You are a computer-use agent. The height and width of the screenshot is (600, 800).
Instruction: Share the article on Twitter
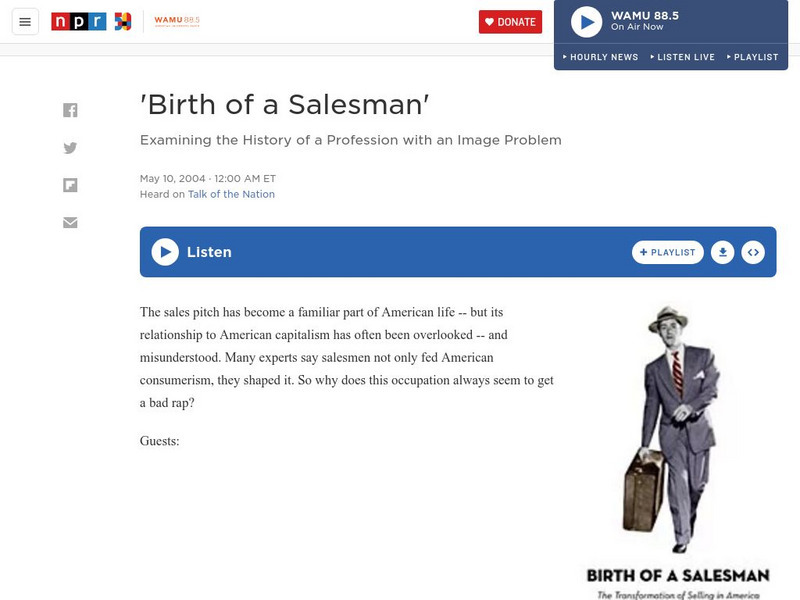pos(70,147)
